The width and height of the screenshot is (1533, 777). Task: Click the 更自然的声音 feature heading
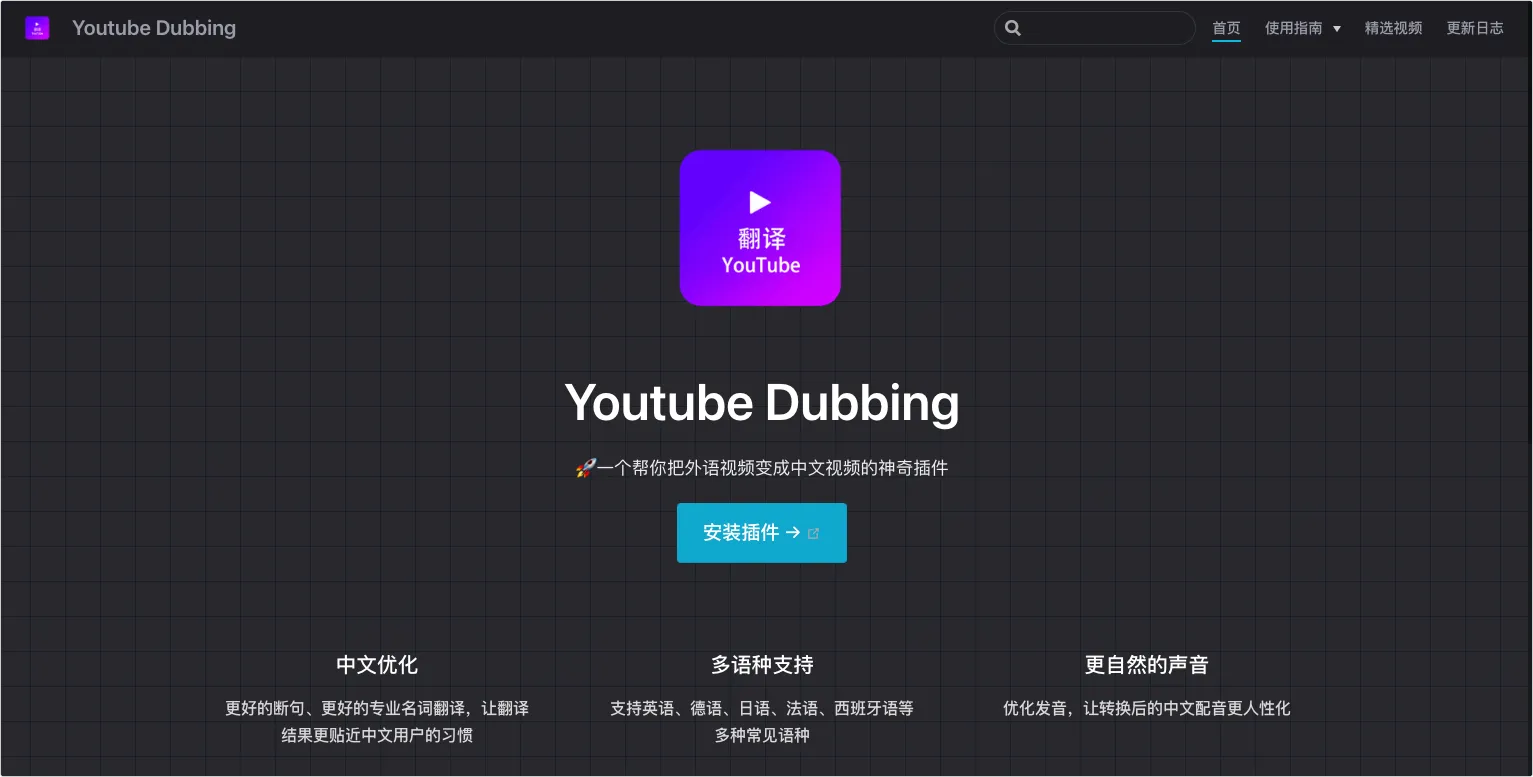point(1147,665)
